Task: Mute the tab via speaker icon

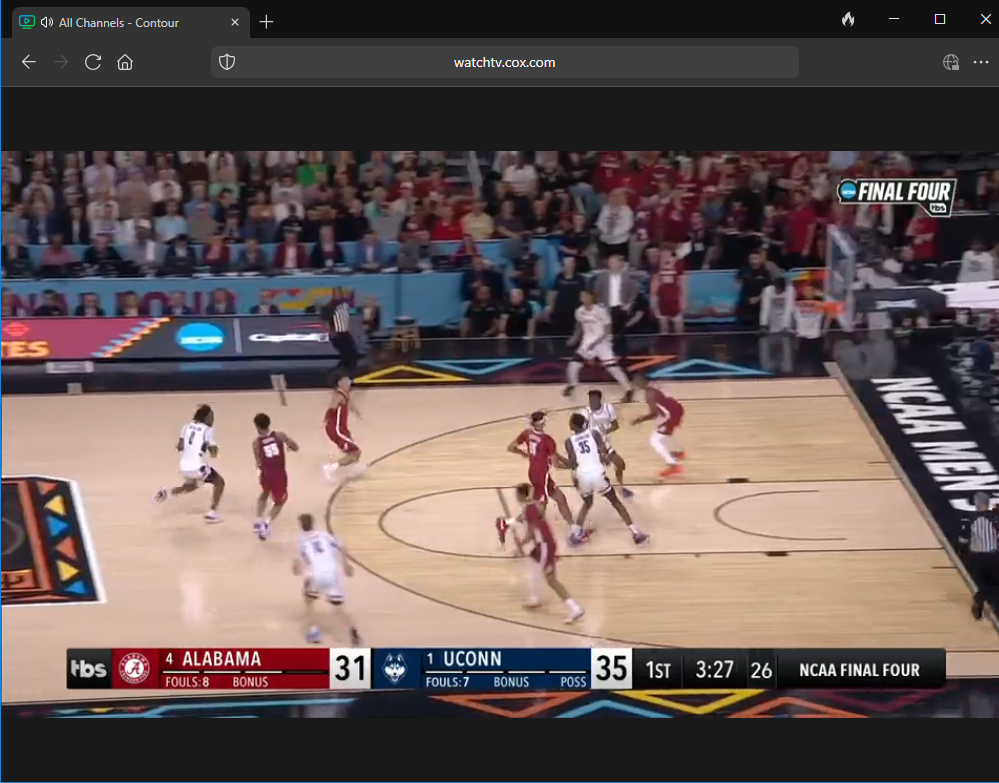Action: [47, 22]
